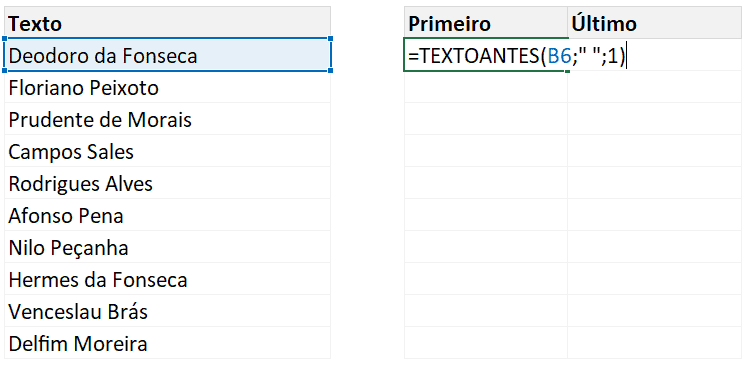
Task: Select the Hermes da Fonseca cell
Action: click(167, 279)
